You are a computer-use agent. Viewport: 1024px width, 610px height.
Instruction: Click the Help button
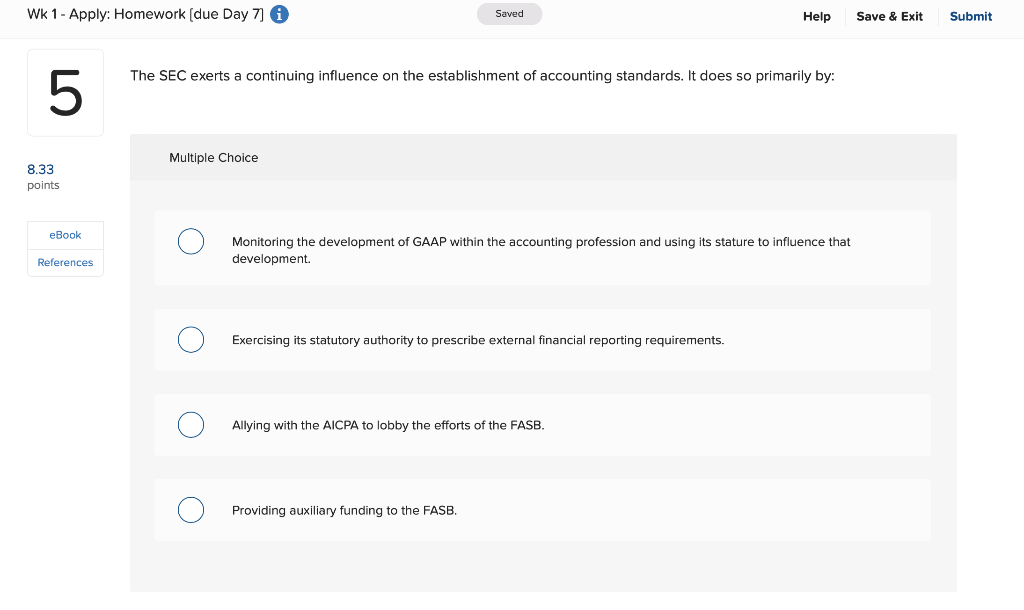coord(816,17)
